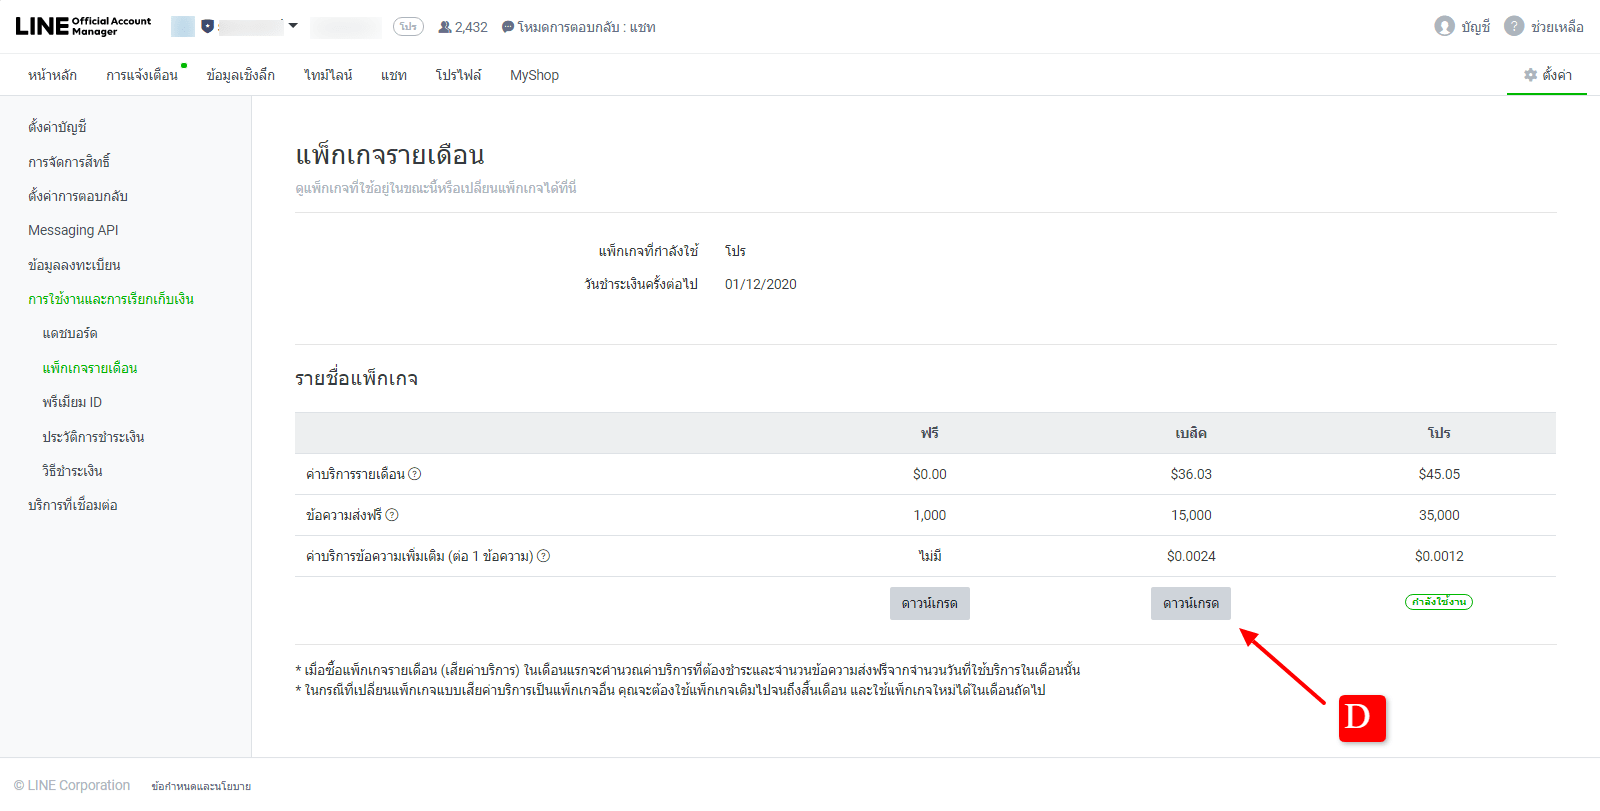Click the friends count icon showing 2,432
The height and width of the screenshot is (811, 1600).
(445, 27)
